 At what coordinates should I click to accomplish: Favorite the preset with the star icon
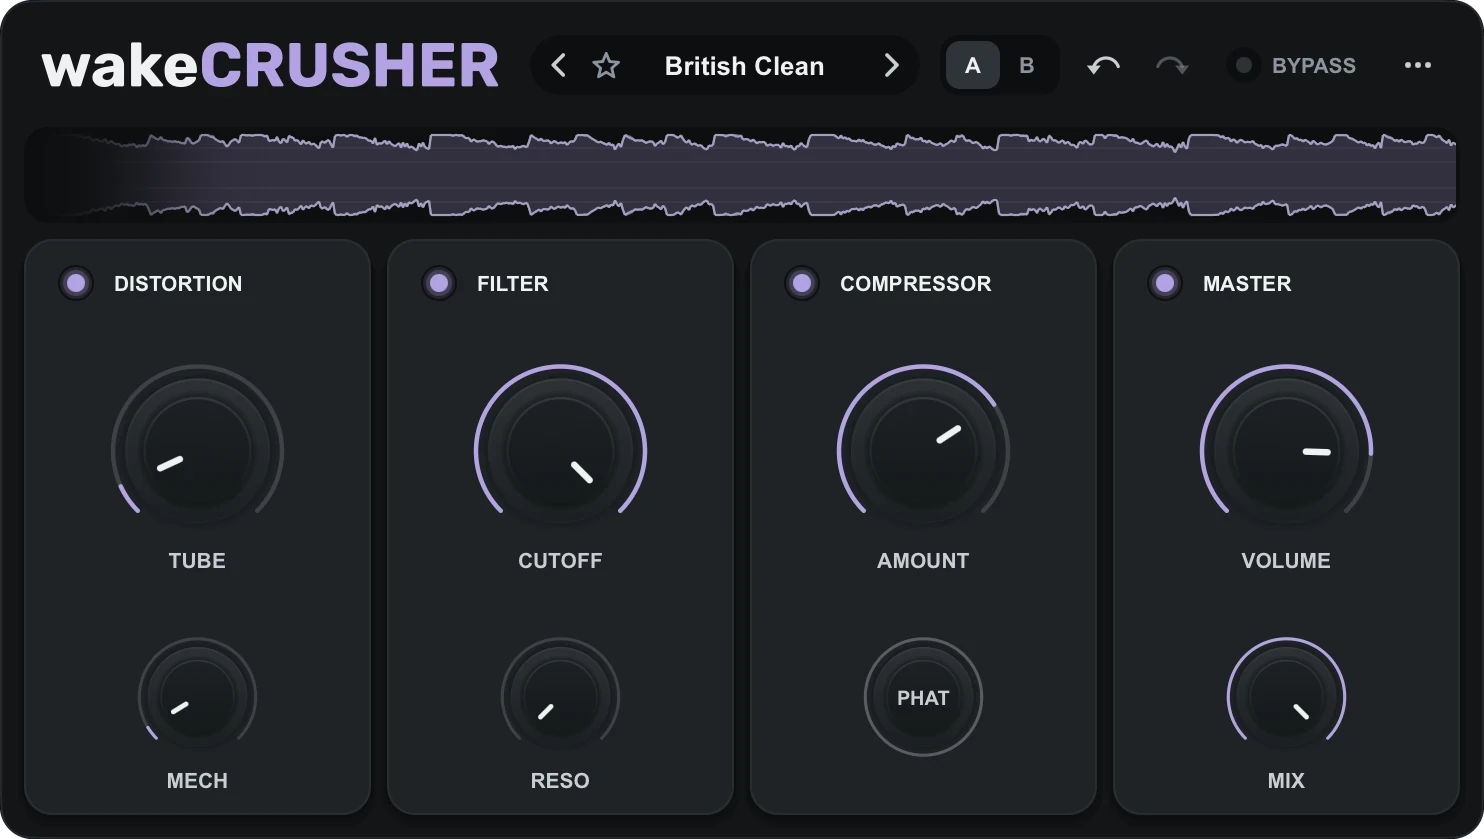pos(606,66)
